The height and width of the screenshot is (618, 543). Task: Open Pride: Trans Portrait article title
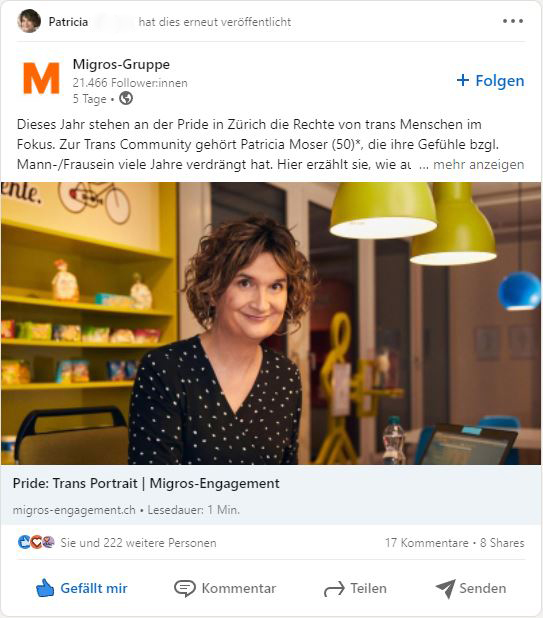146,483
